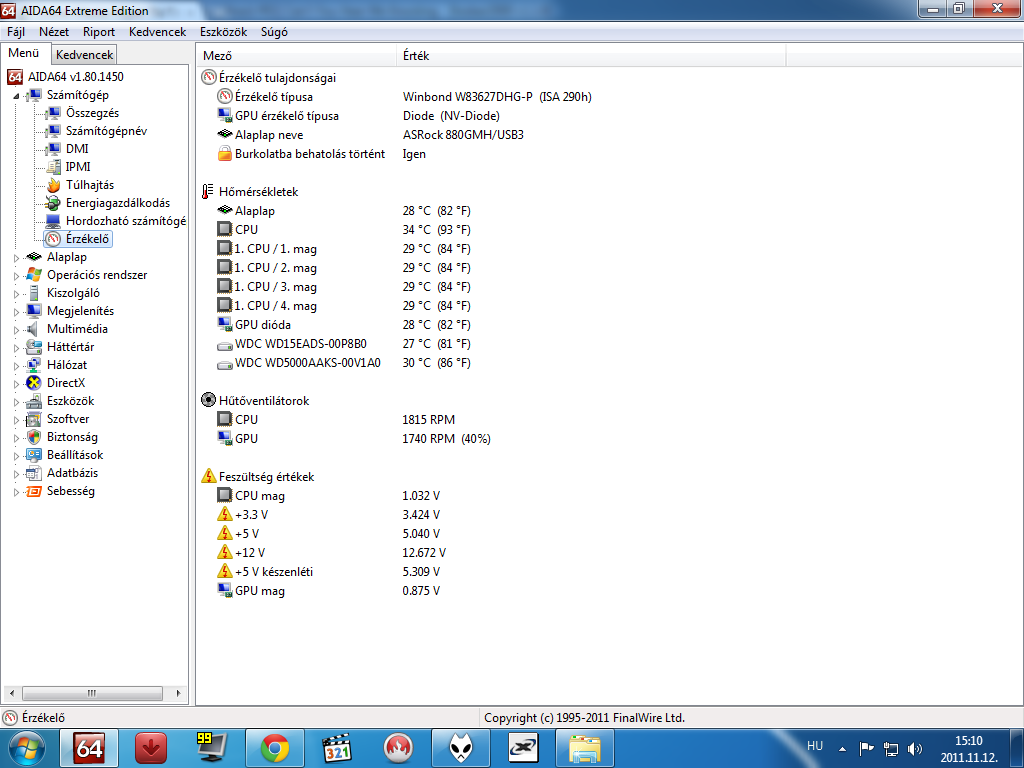Select the Energiagazdálkodás icon
This screenshot has width=1024, height=768.
click(x=54, y=202)
